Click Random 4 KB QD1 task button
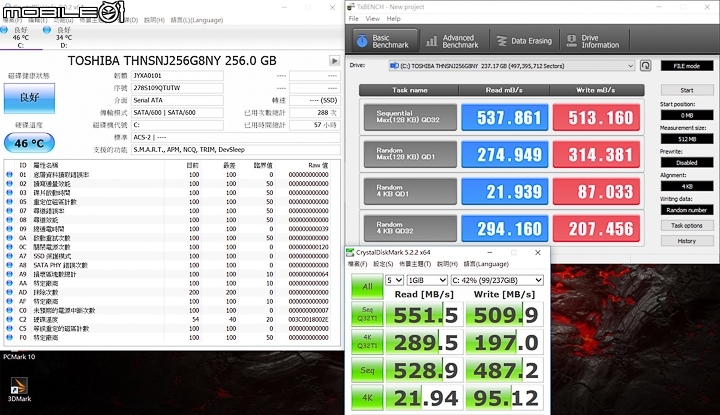 (410, 191)
